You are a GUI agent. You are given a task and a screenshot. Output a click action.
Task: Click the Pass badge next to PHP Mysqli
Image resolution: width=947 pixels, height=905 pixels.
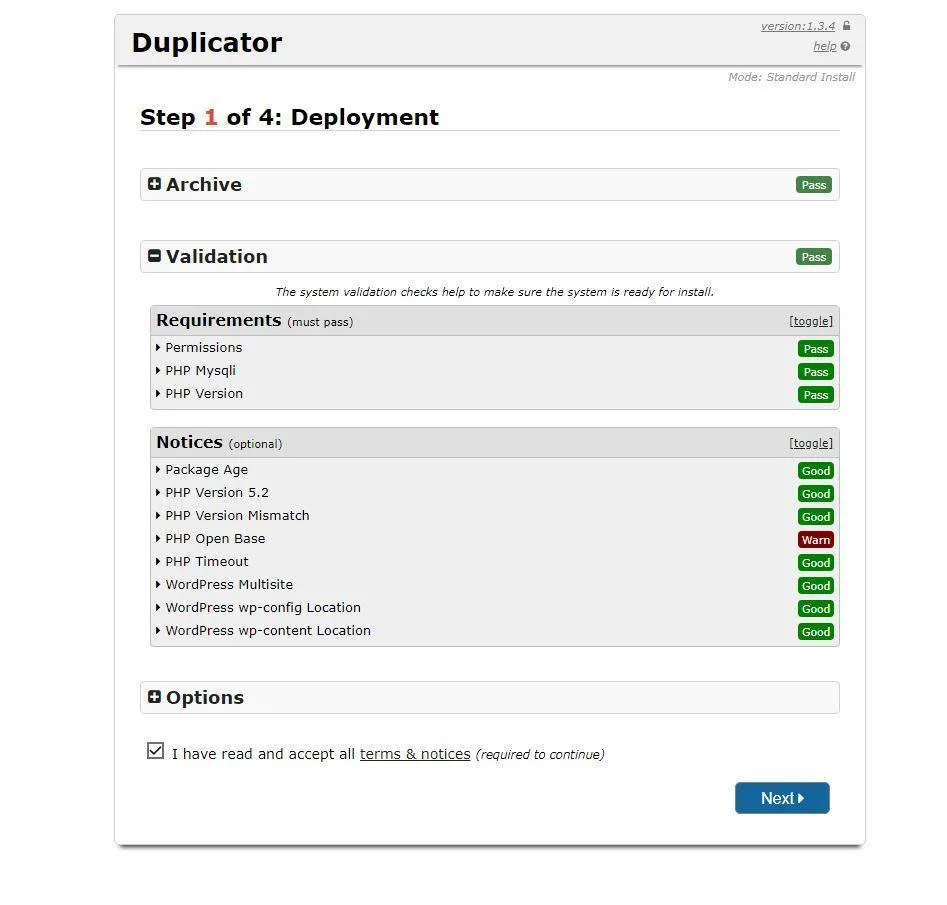click(816, 371)
